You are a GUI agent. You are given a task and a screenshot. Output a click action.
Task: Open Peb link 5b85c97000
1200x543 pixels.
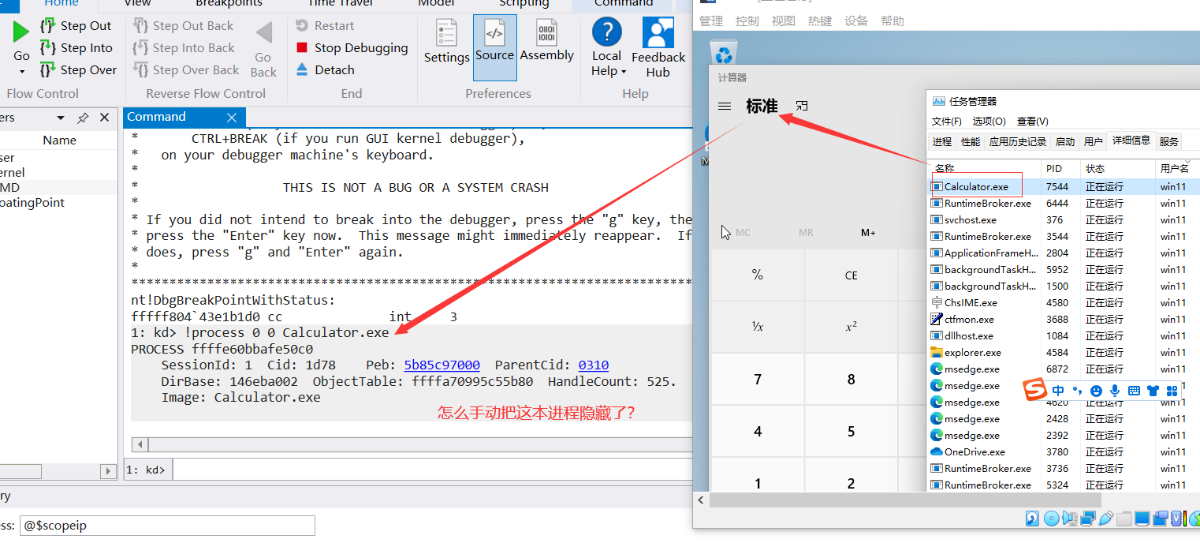[442, 365]
